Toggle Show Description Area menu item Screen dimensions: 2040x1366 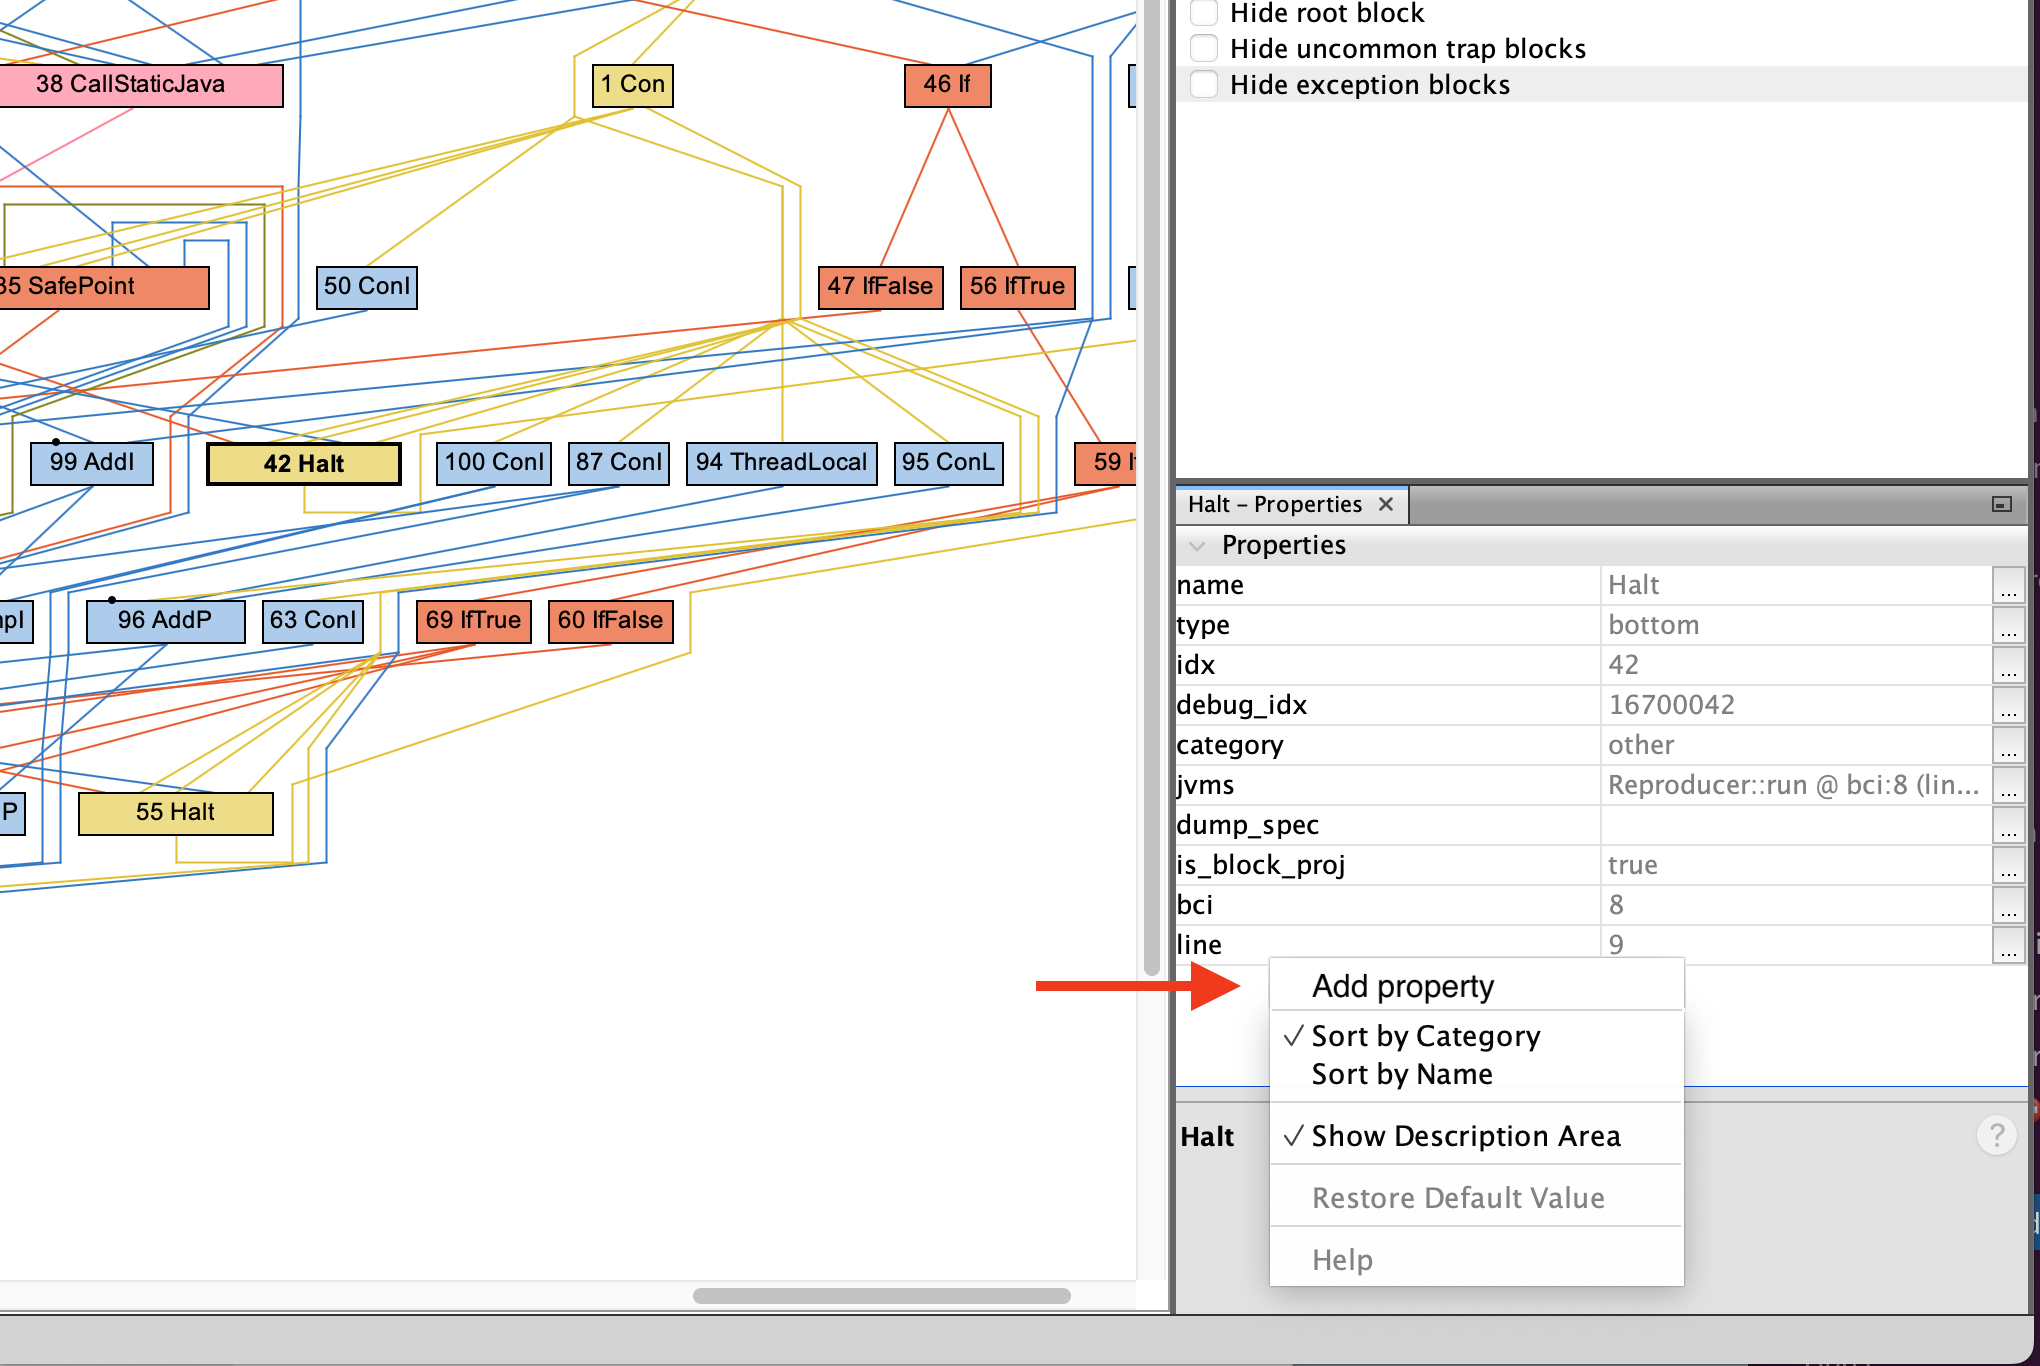pyautogui.click(x=1465, y=1136)
